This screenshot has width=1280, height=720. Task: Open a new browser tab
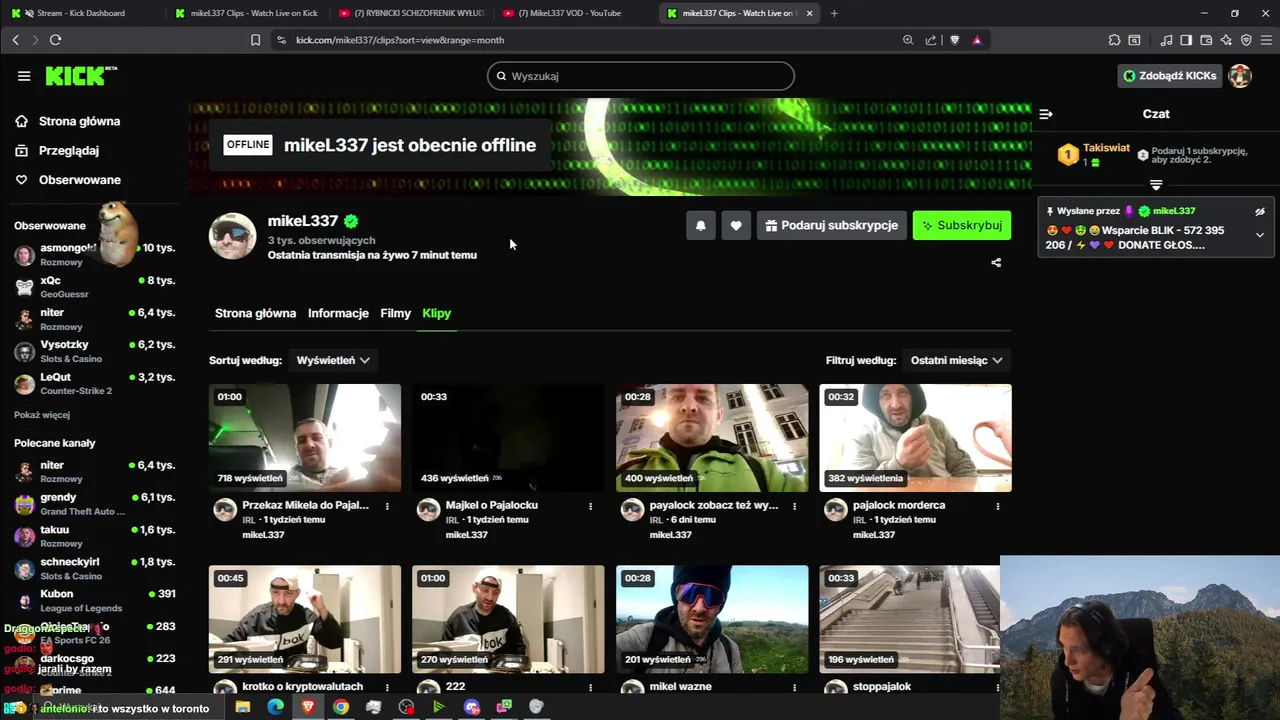click(x=834, y=13)
